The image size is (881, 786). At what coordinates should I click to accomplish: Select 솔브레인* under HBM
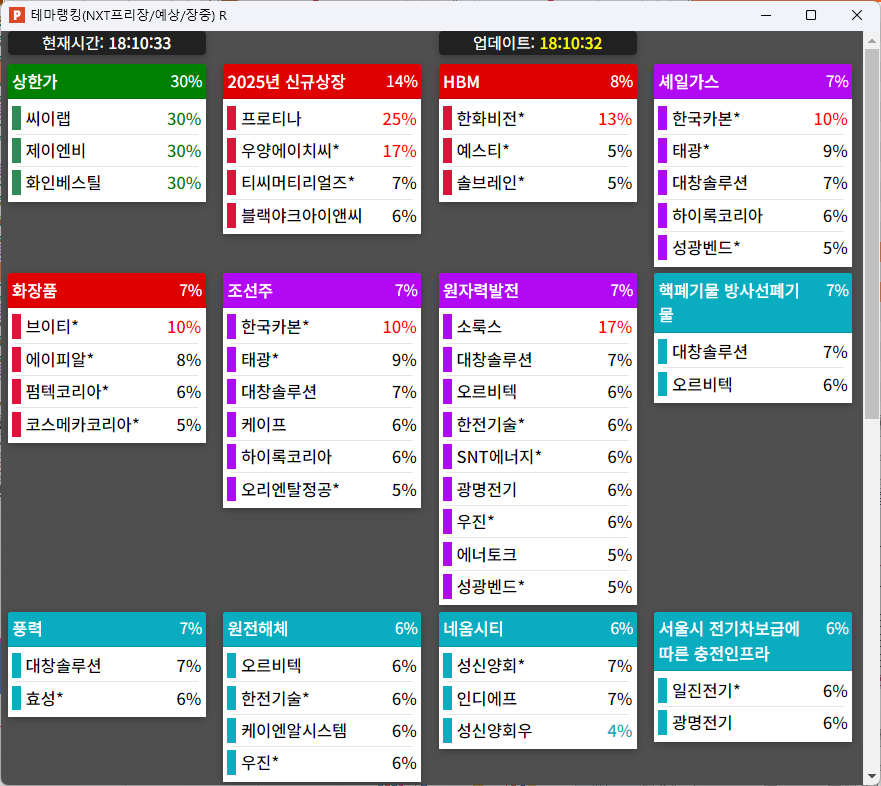click(x=538, y=183)
